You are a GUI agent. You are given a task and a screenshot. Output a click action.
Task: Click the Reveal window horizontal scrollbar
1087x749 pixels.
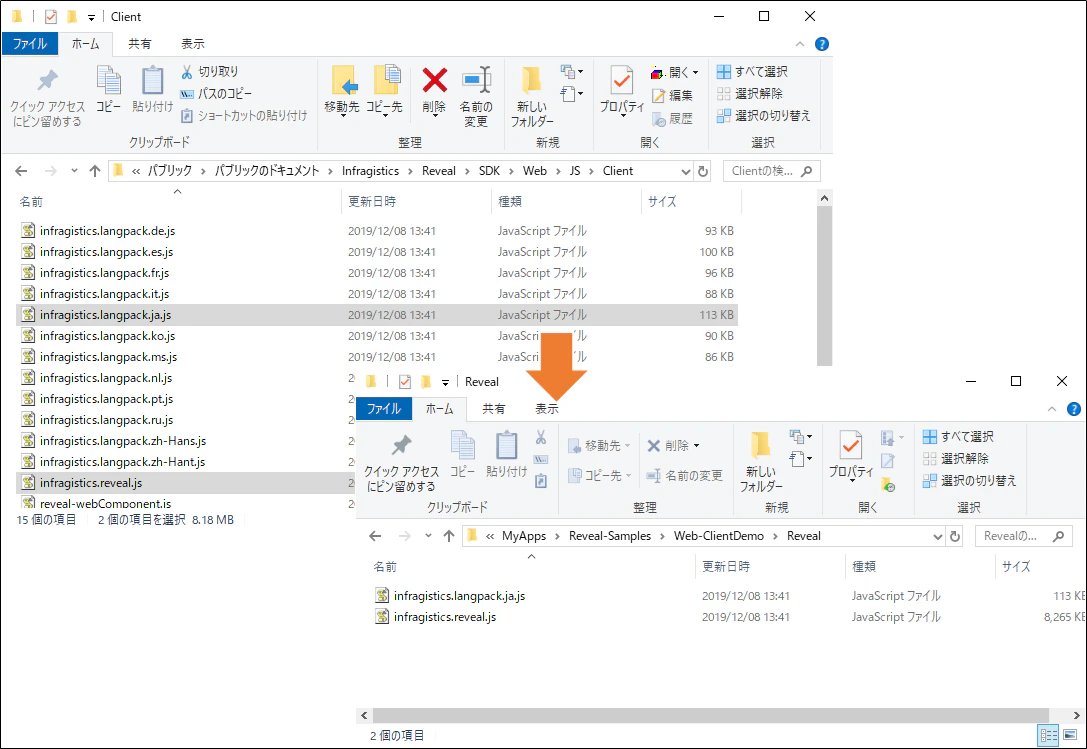pyautogui.click(x=711, y=715)
